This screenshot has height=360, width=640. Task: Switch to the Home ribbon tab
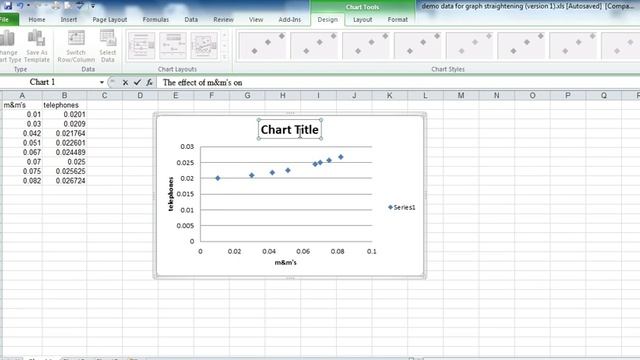tap(37, 20)
